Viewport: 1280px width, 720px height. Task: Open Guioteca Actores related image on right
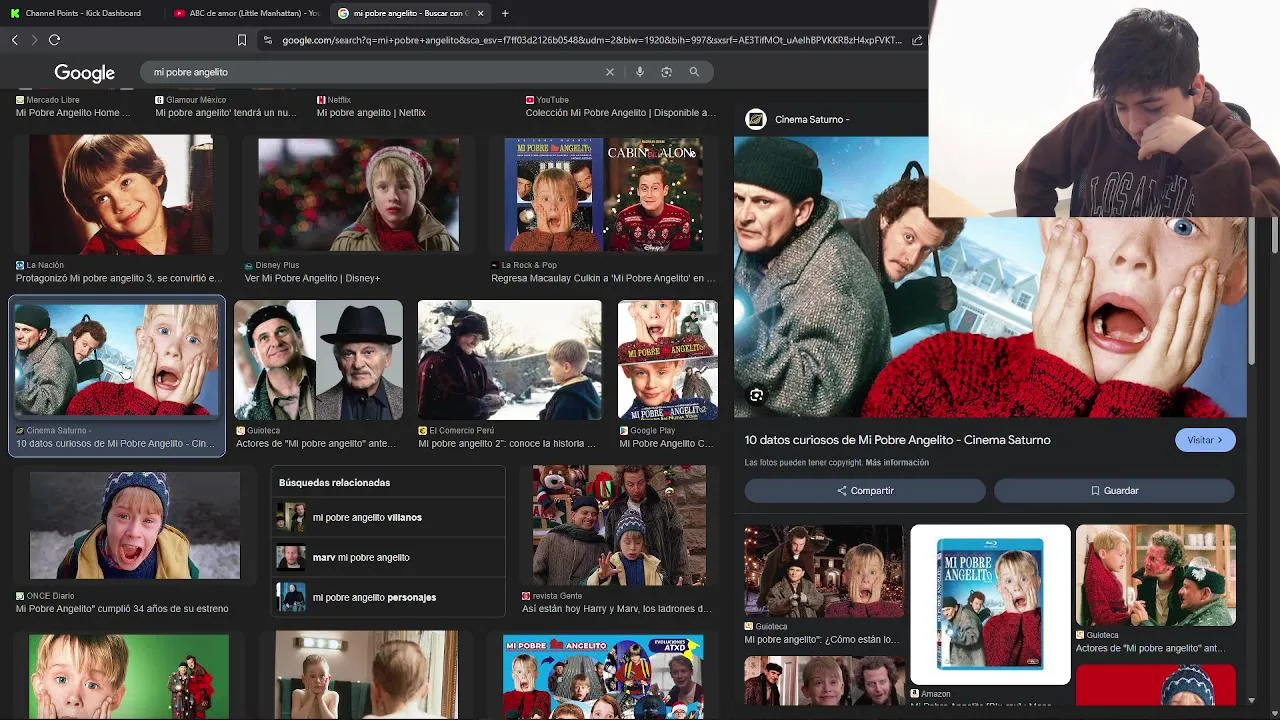pos(1155,576)
